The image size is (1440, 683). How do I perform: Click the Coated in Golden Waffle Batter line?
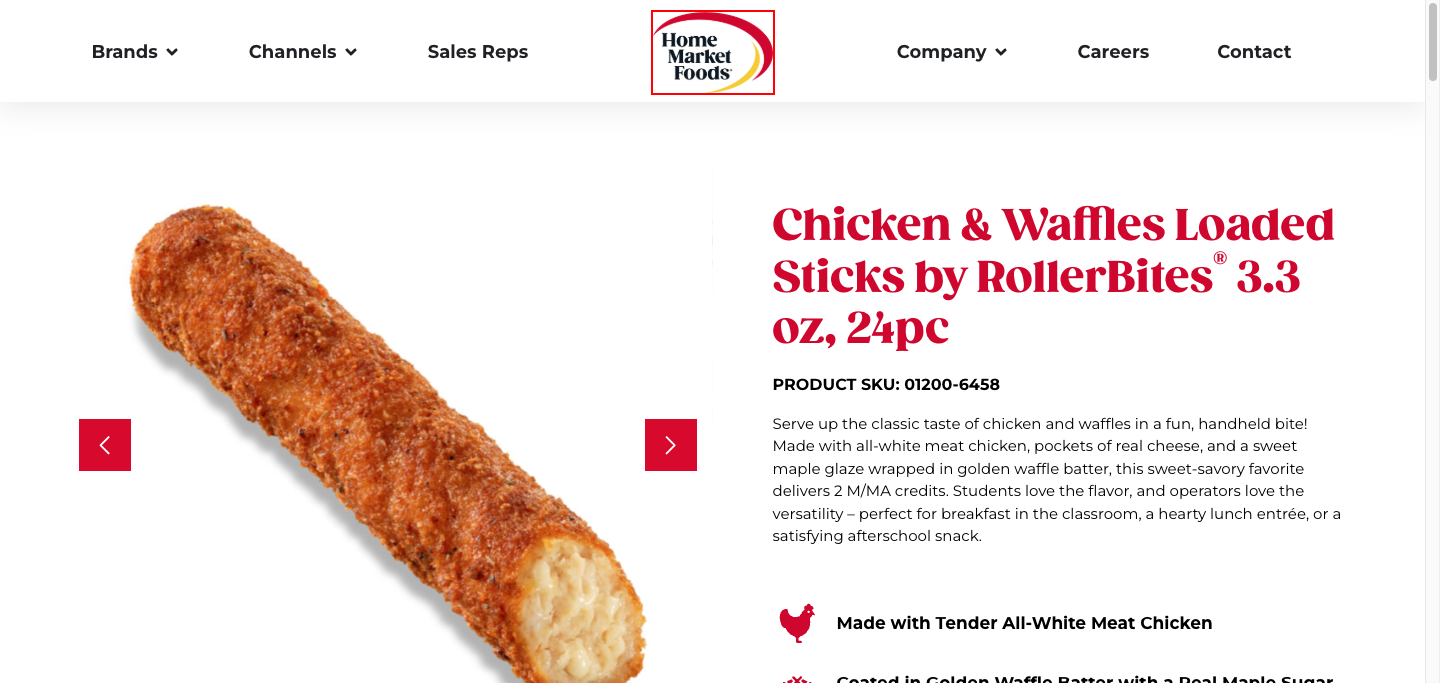tap(1085, 678)
